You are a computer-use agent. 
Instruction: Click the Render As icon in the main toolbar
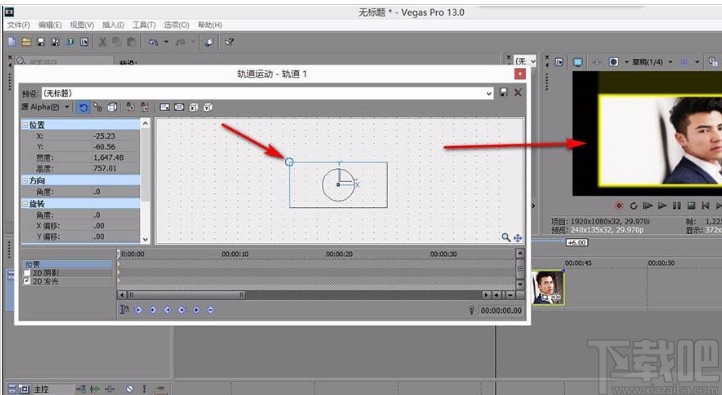click(70, 42)
